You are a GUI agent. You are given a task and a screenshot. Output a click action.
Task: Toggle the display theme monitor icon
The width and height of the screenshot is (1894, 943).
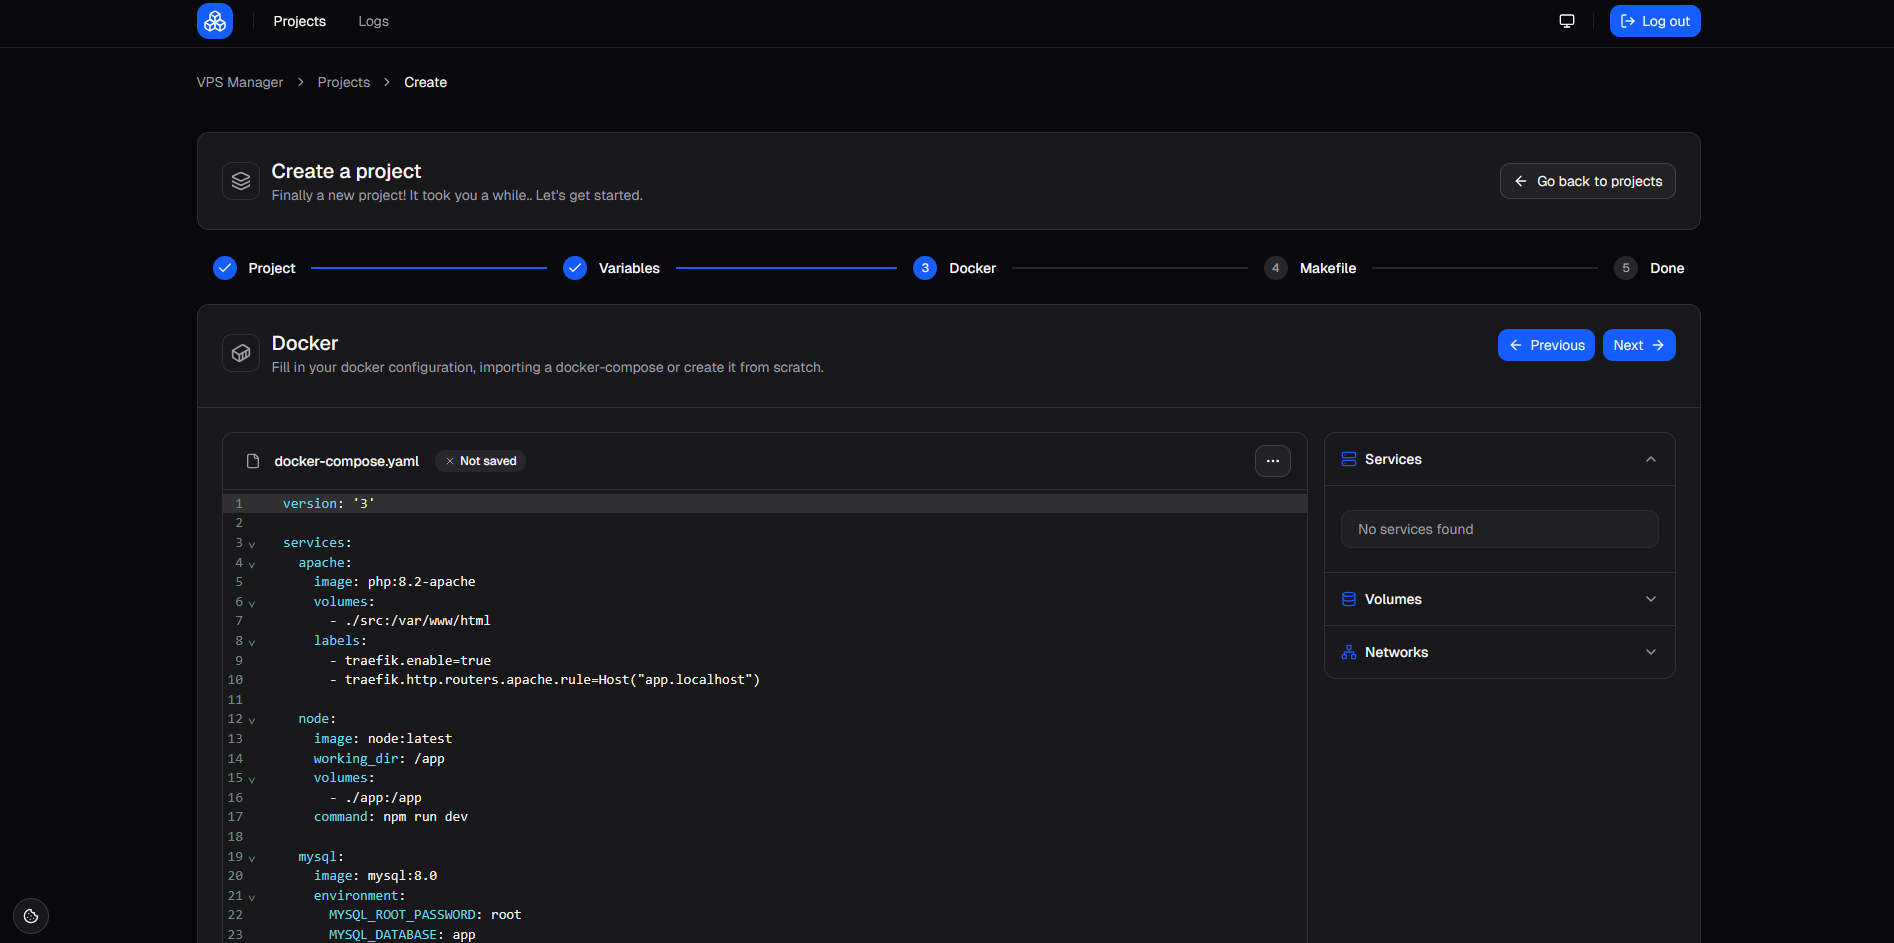pos(1567,21)
